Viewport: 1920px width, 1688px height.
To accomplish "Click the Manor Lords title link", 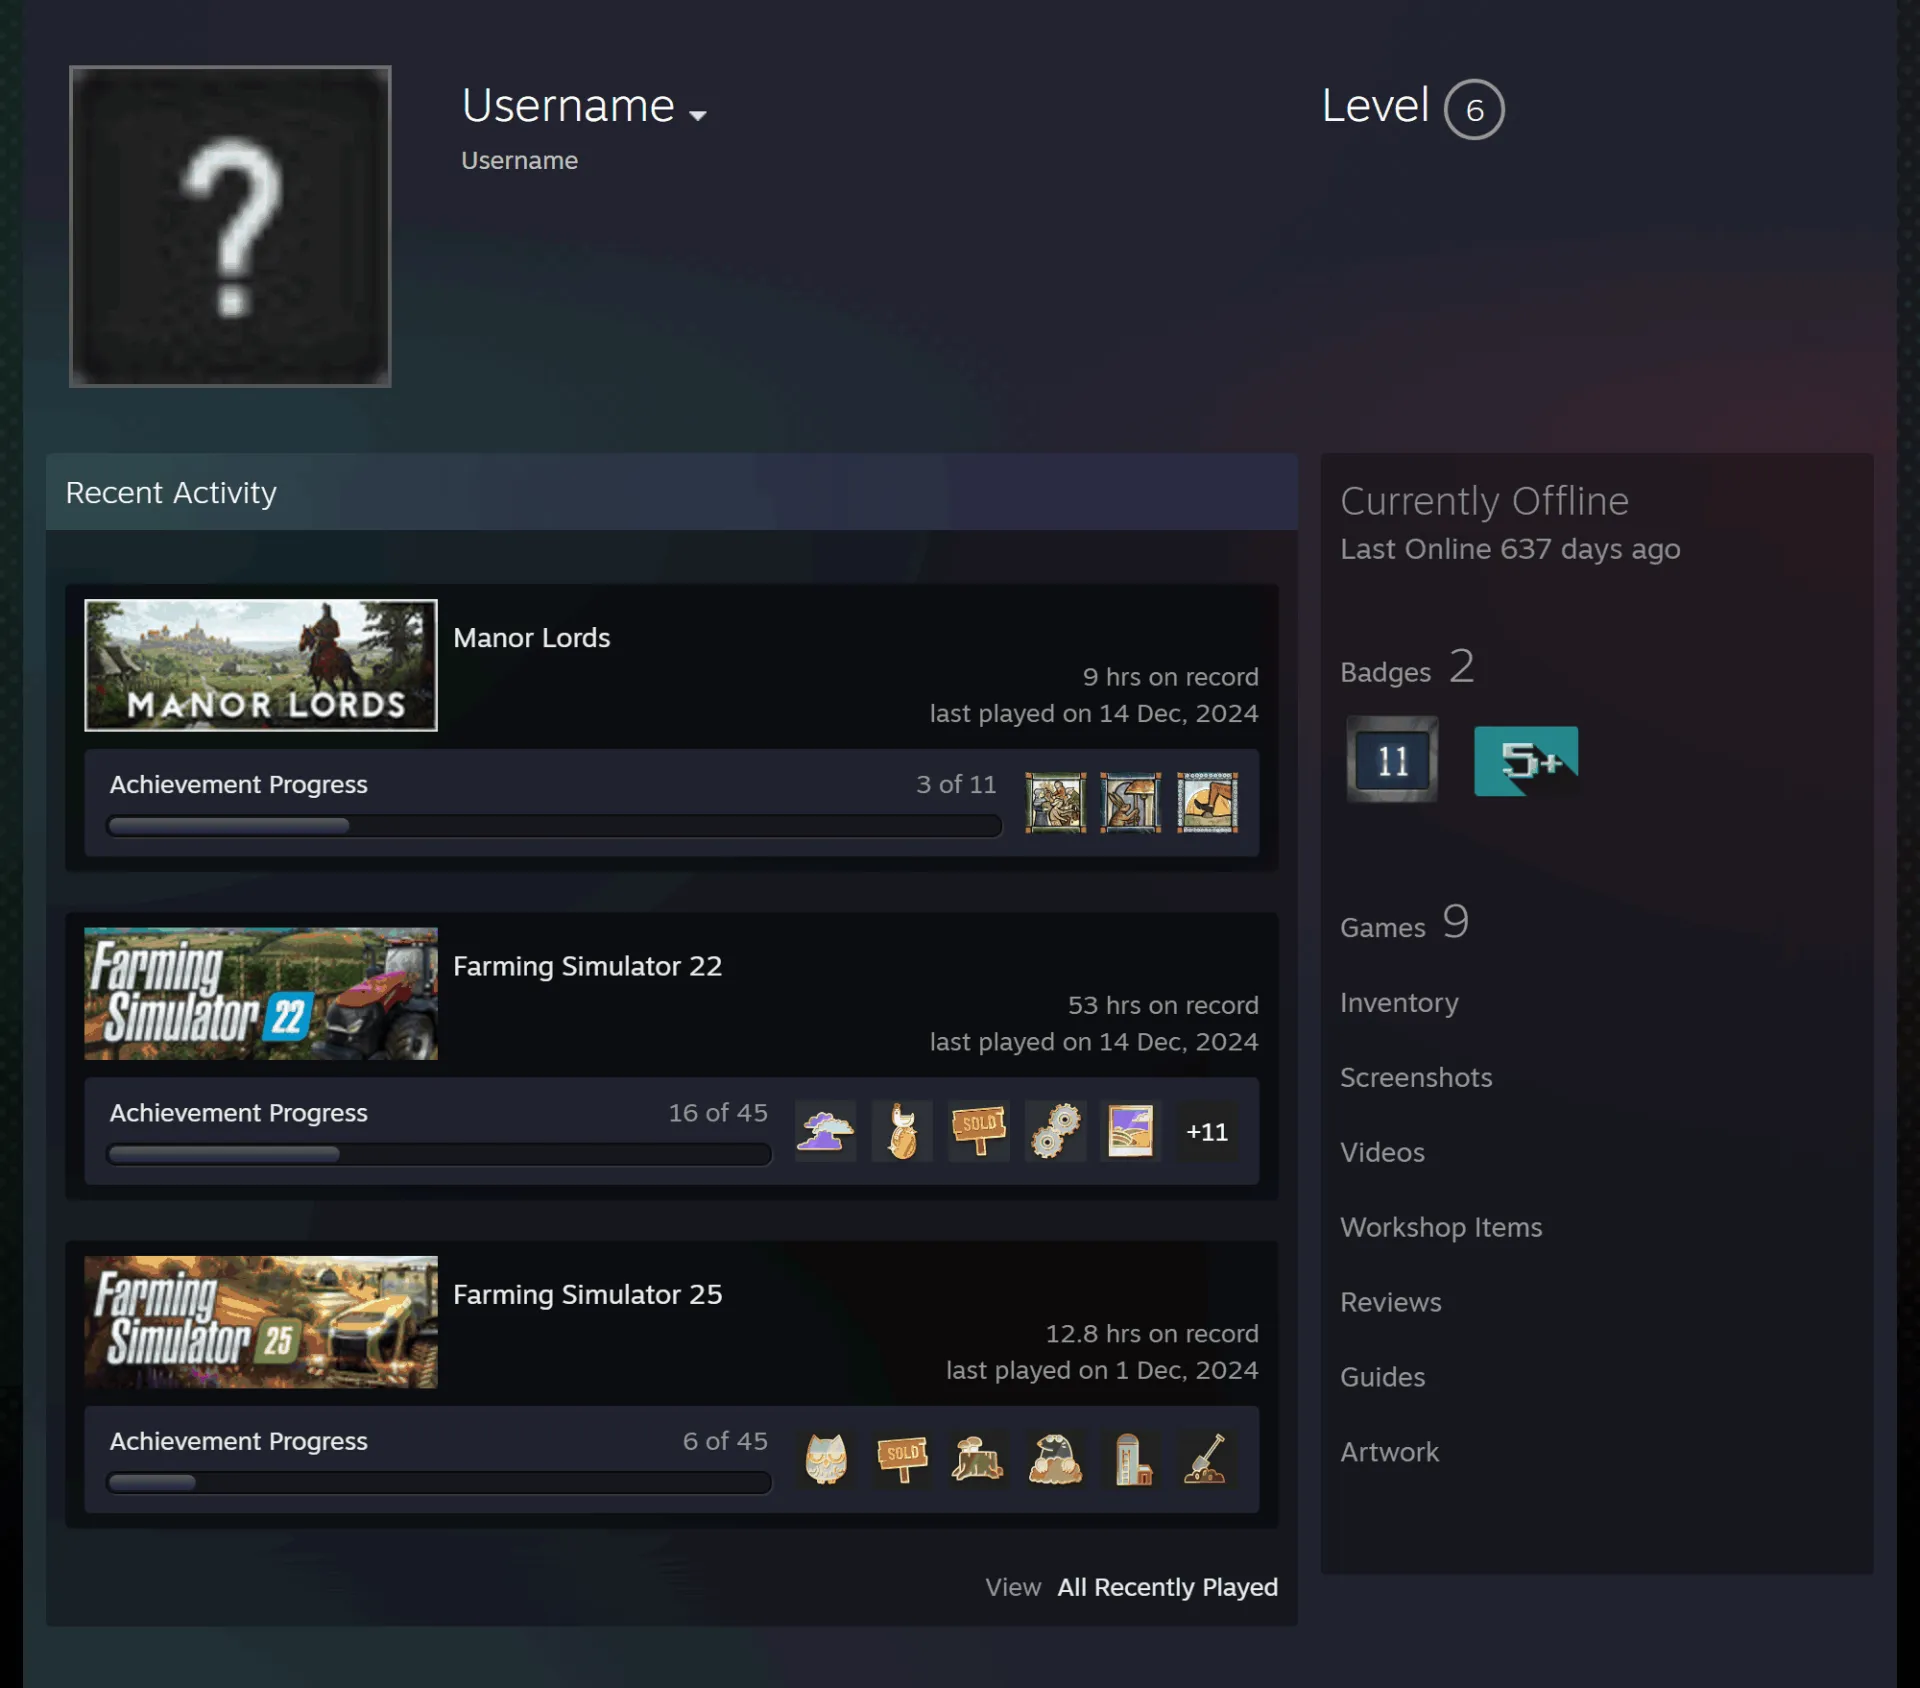I will (x=531, y=638).
